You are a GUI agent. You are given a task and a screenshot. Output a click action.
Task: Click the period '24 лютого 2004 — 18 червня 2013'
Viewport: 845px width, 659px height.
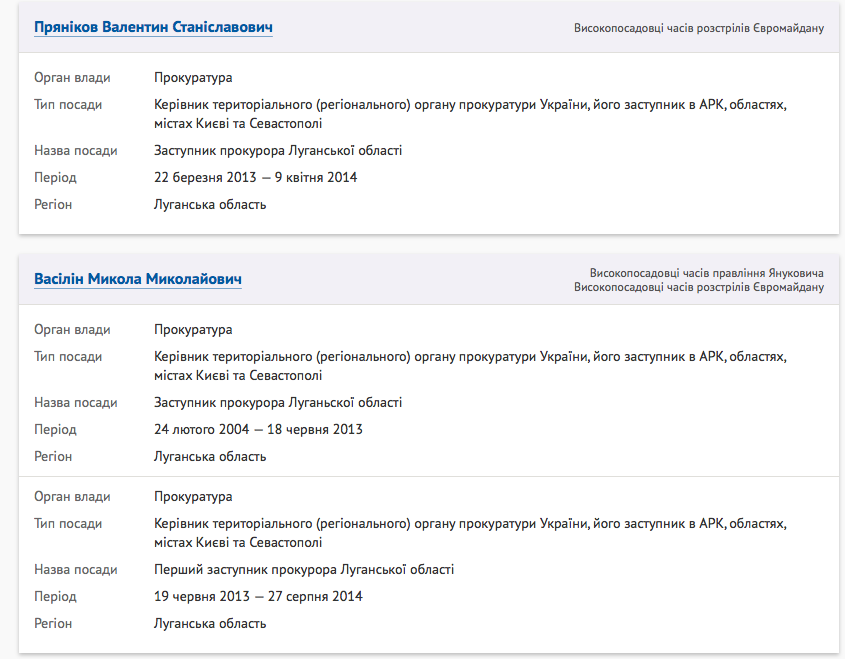(258, 430)
